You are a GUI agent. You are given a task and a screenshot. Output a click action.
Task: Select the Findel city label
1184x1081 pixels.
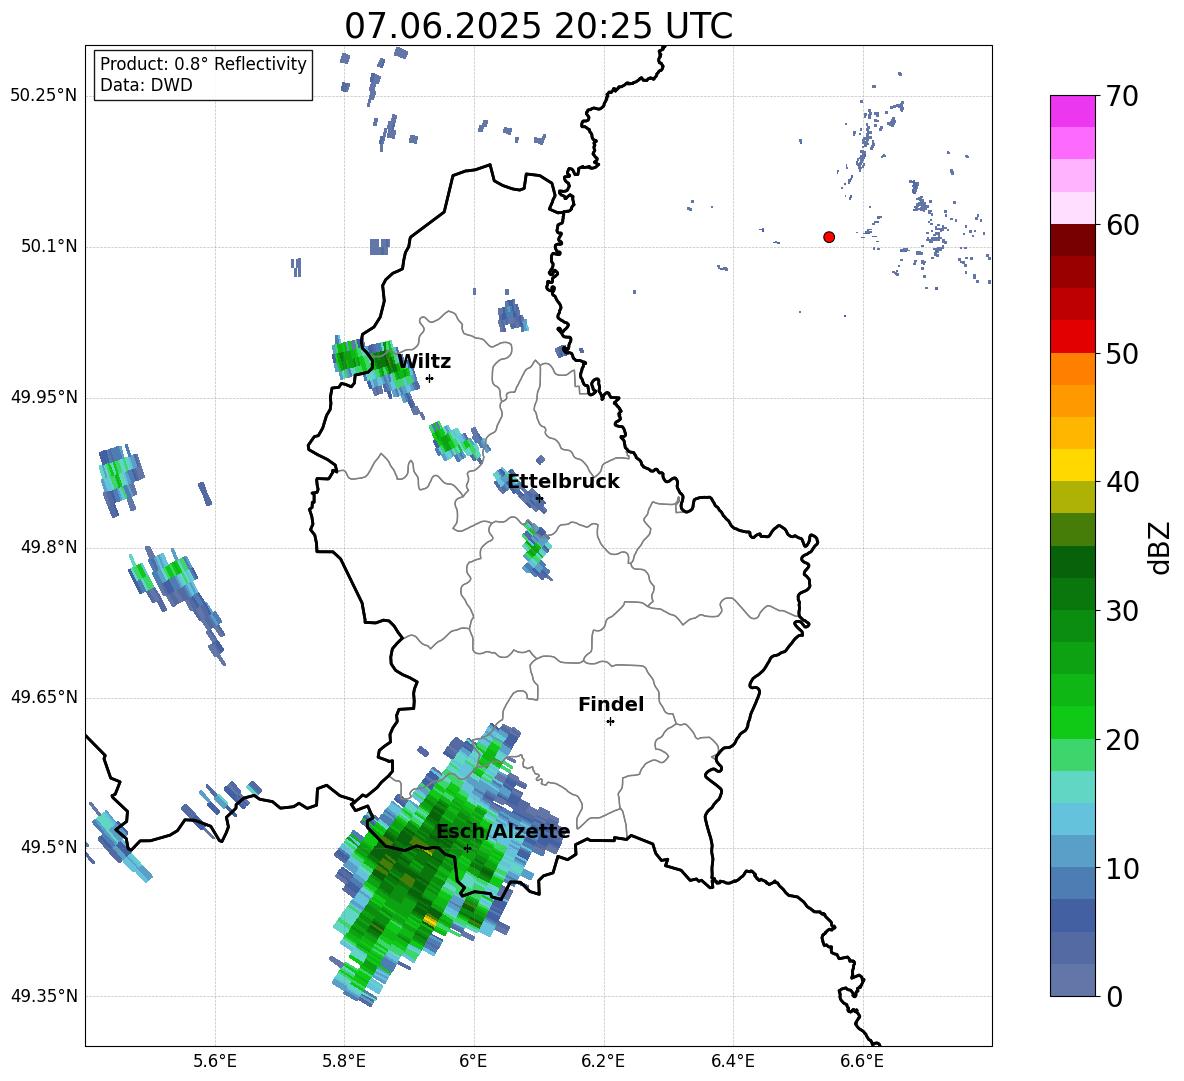[x=611, y=704]
